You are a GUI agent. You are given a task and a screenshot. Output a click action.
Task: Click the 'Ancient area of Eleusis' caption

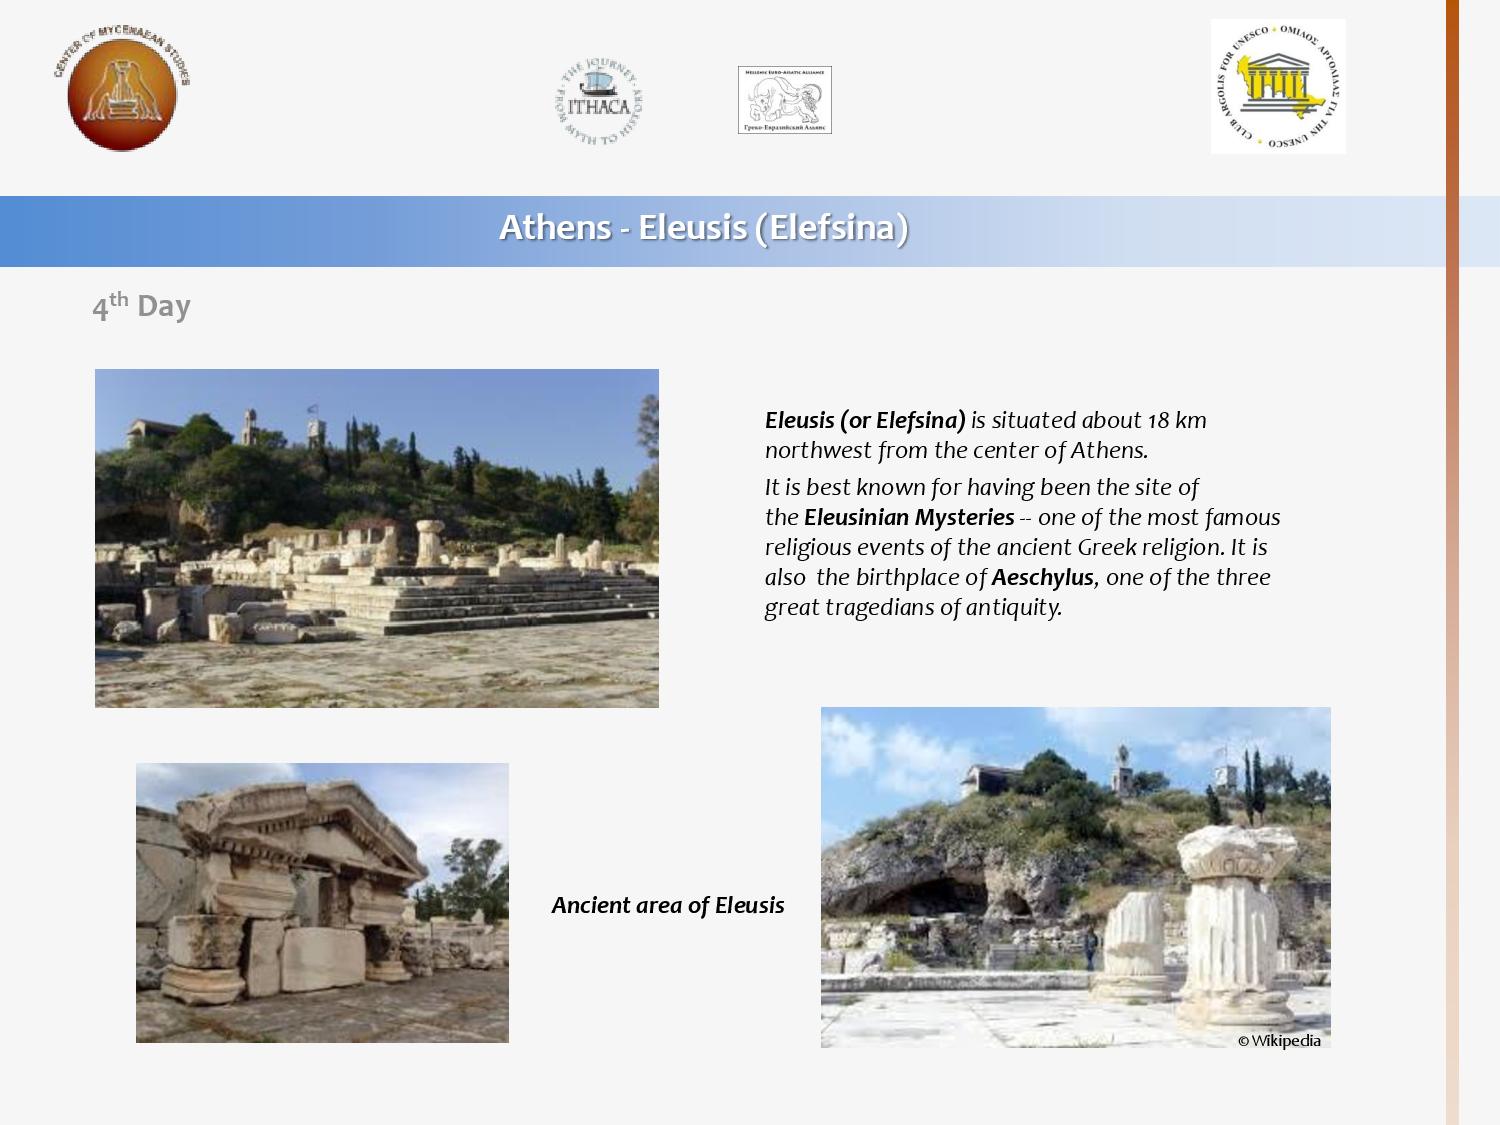(x=668, y=905)
